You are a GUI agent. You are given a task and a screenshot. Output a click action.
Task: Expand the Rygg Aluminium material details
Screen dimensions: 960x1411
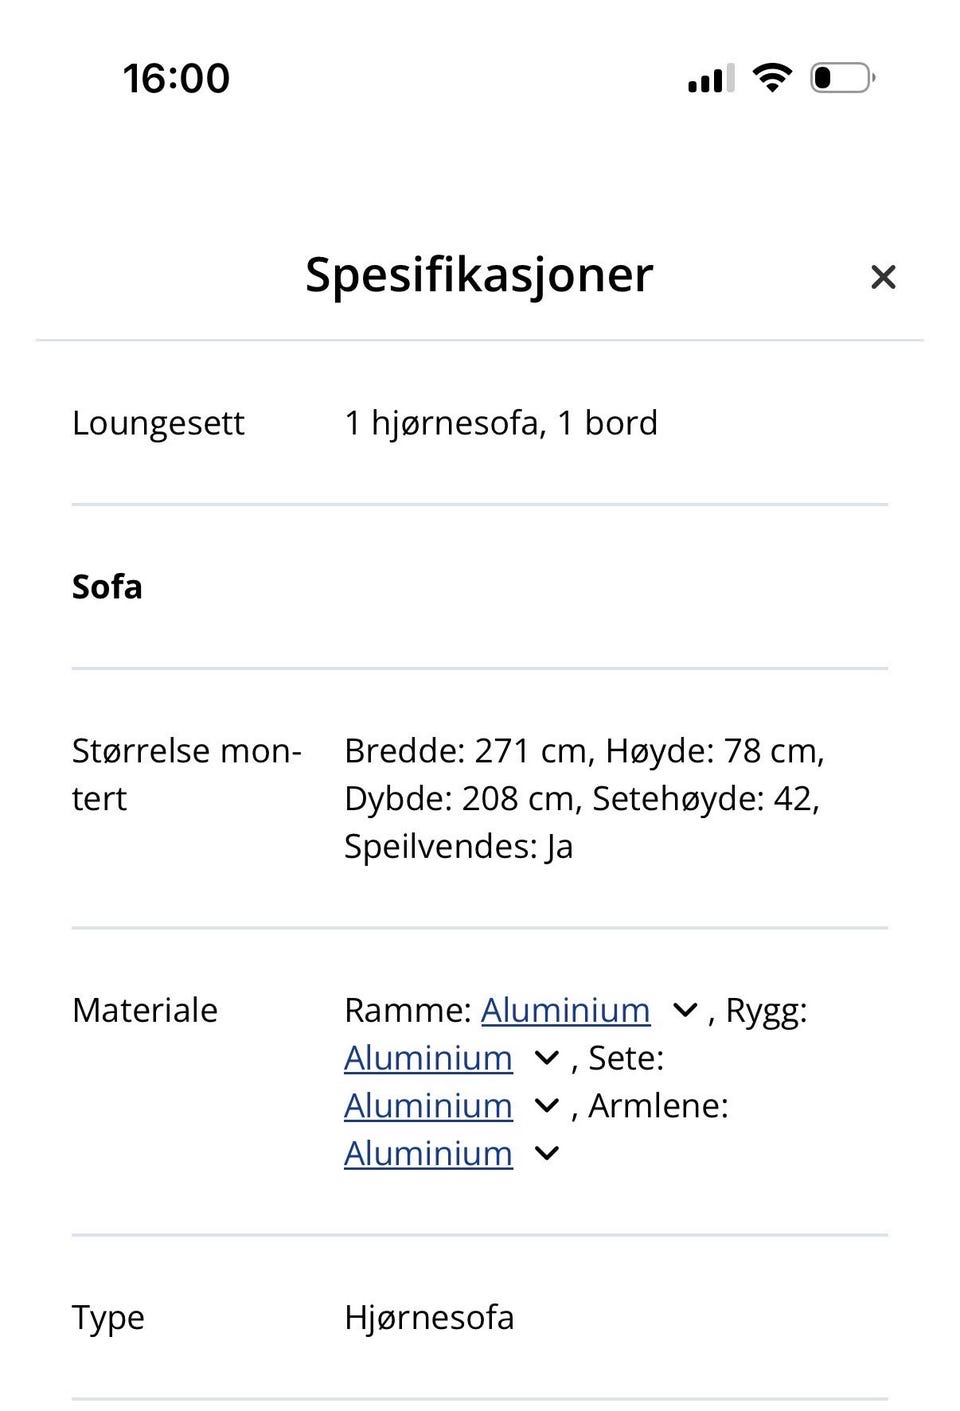click(x=546, y=1057)
